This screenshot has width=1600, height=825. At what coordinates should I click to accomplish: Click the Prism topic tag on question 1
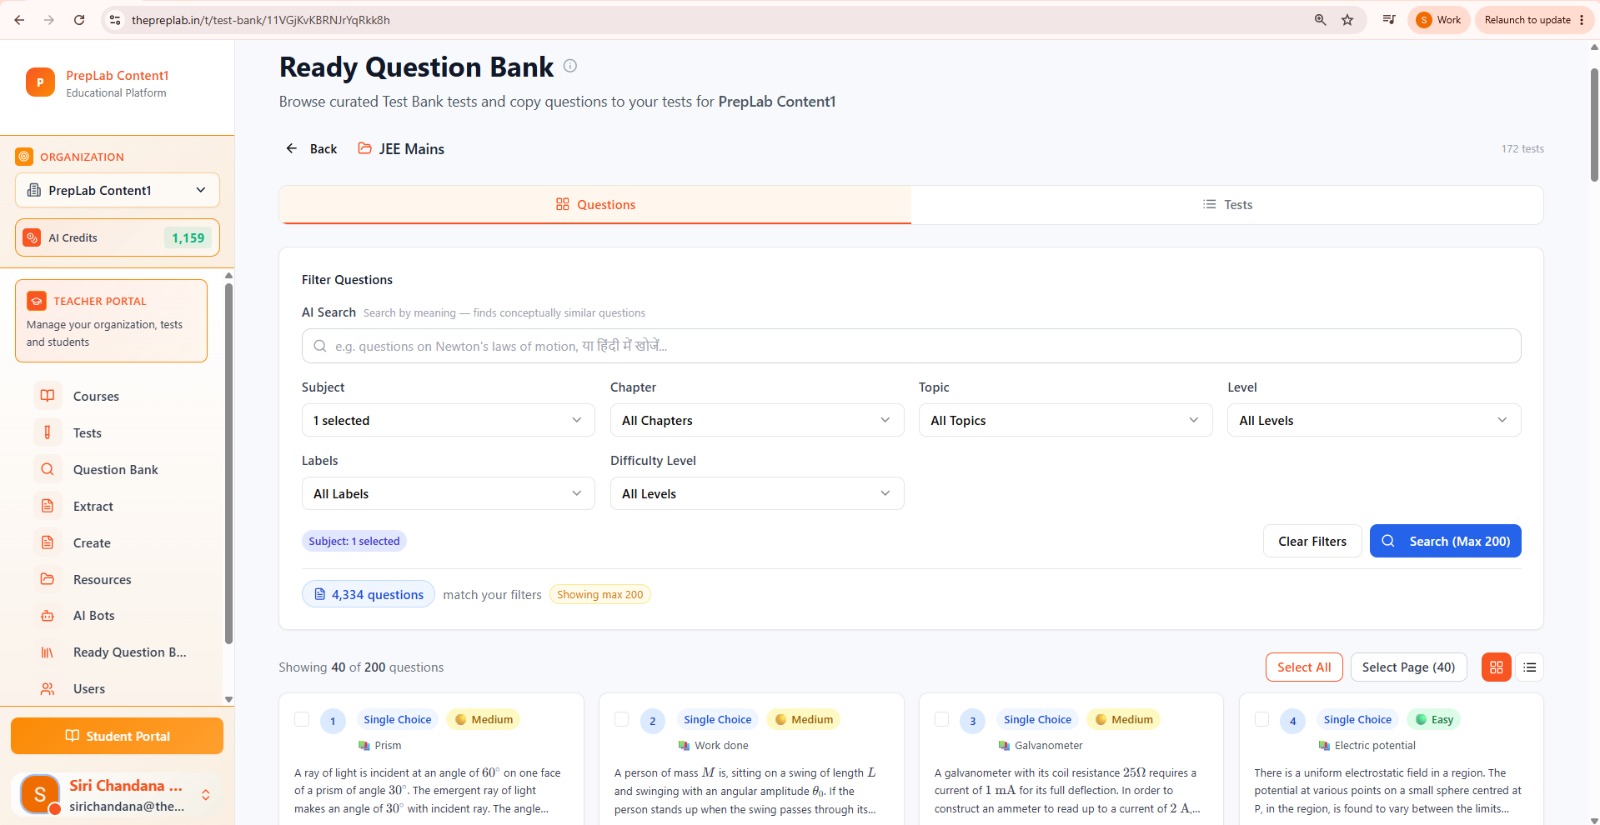[380, 746]
